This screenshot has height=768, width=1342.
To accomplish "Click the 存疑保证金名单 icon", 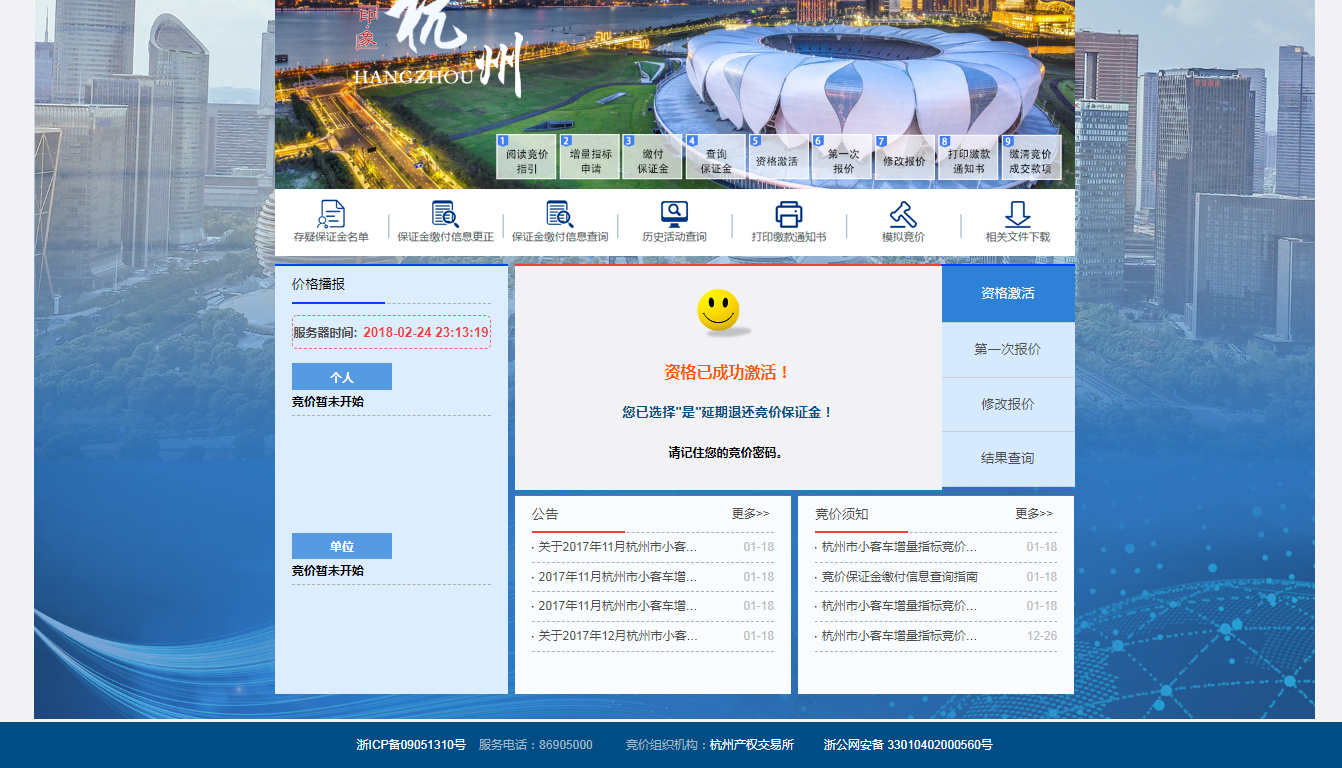I will [x=331, y=214].
